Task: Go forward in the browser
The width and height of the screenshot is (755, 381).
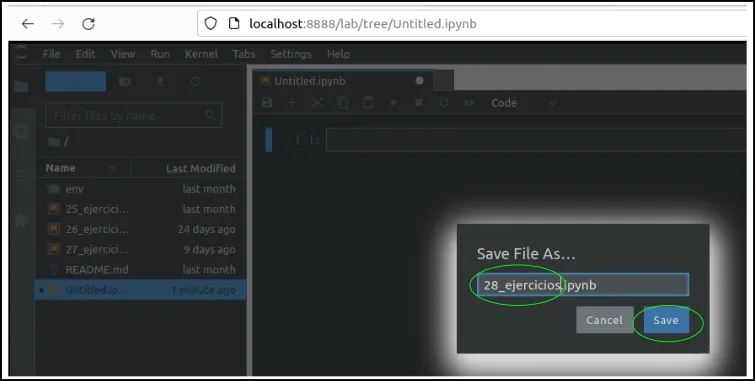Action: (x=58, y=24)
